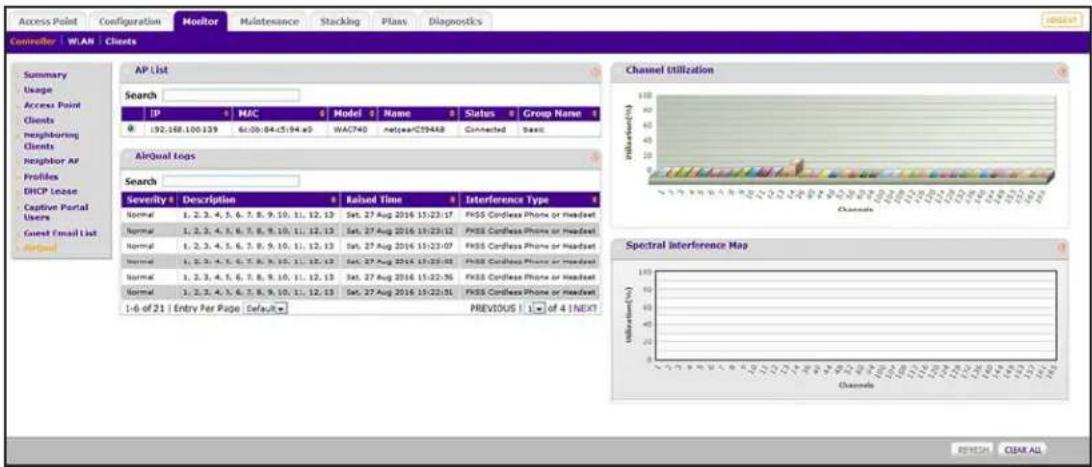Image resolution: width=1092 pixels, height=467 pixels.
Task: Sort AP List by Group Name column arrow
Action: coord(594,113)
